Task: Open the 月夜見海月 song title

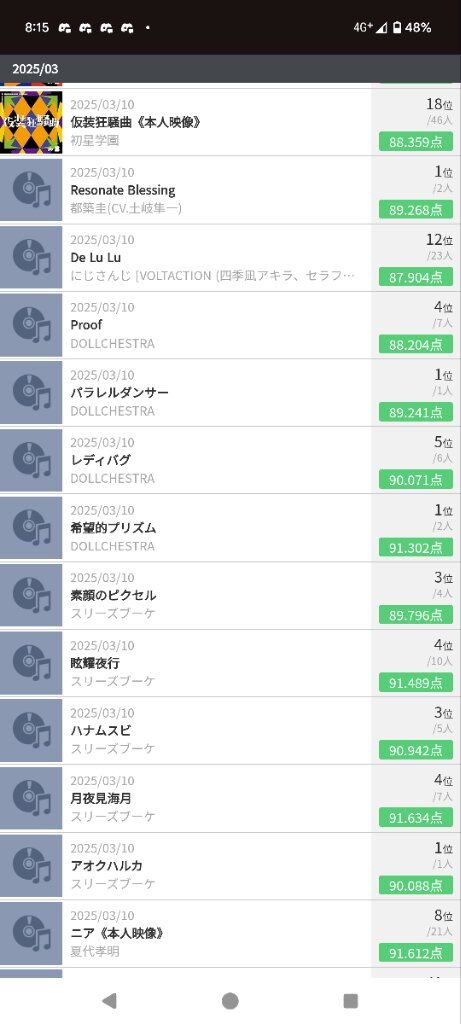Action: coord(101,798)
